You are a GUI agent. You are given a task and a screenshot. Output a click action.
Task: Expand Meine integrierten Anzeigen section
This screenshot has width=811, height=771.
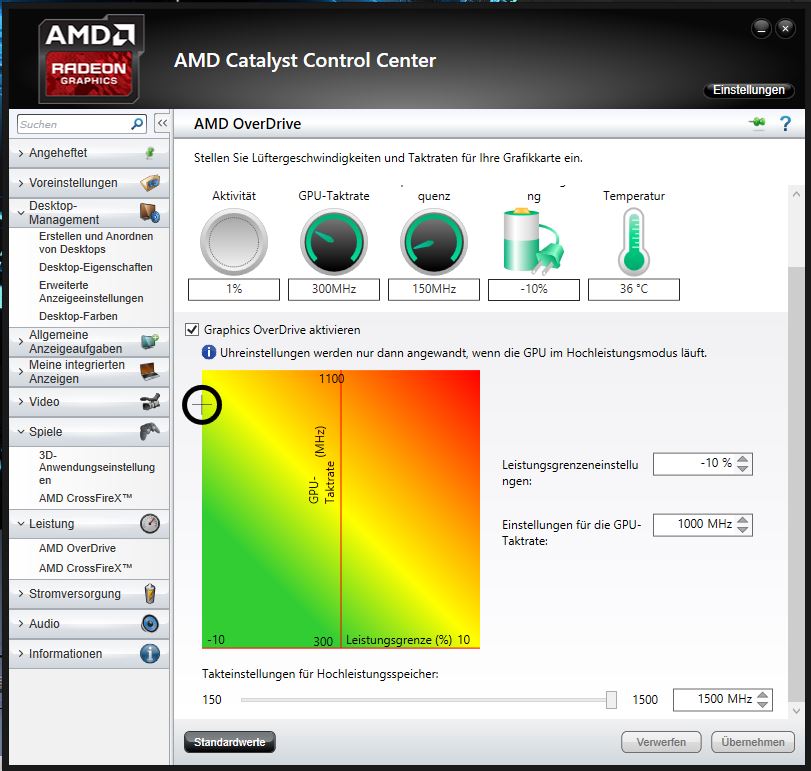pyautogui.click(x=21, y=371)
